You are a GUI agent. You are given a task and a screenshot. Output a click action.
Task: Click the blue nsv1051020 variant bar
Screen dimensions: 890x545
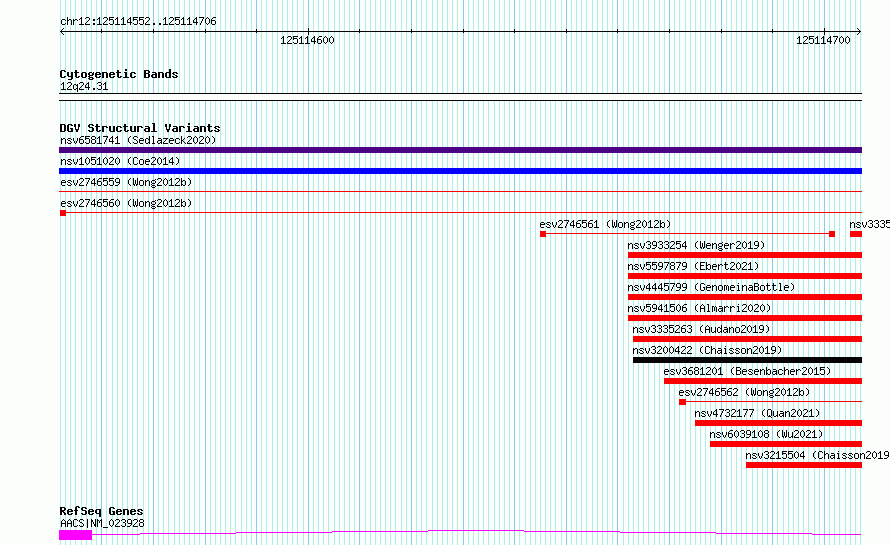pos(460,171)
